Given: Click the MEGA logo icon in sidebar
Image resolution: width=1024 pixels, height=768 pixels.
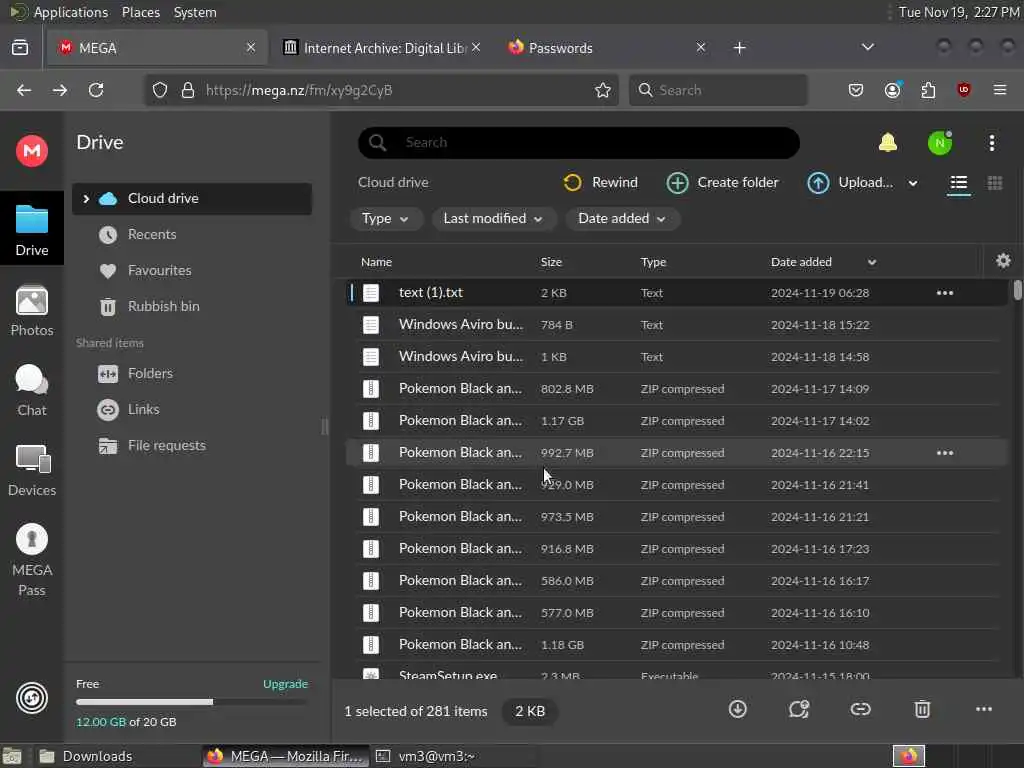Looking at the screenshot, I should tap(31, 151).
